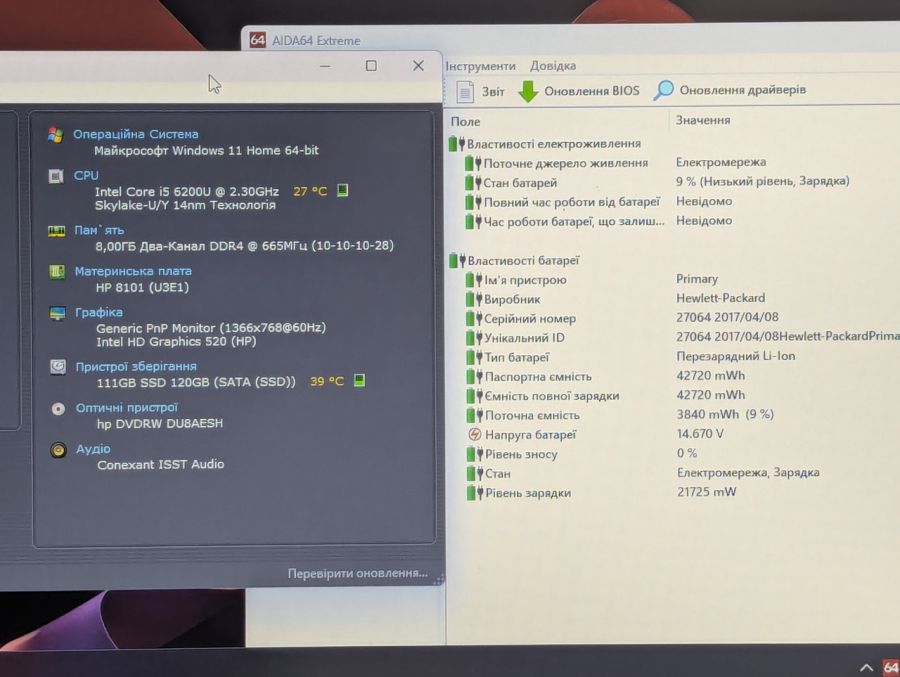Open the Довідка menu in AIDA64

pos(553,65)
